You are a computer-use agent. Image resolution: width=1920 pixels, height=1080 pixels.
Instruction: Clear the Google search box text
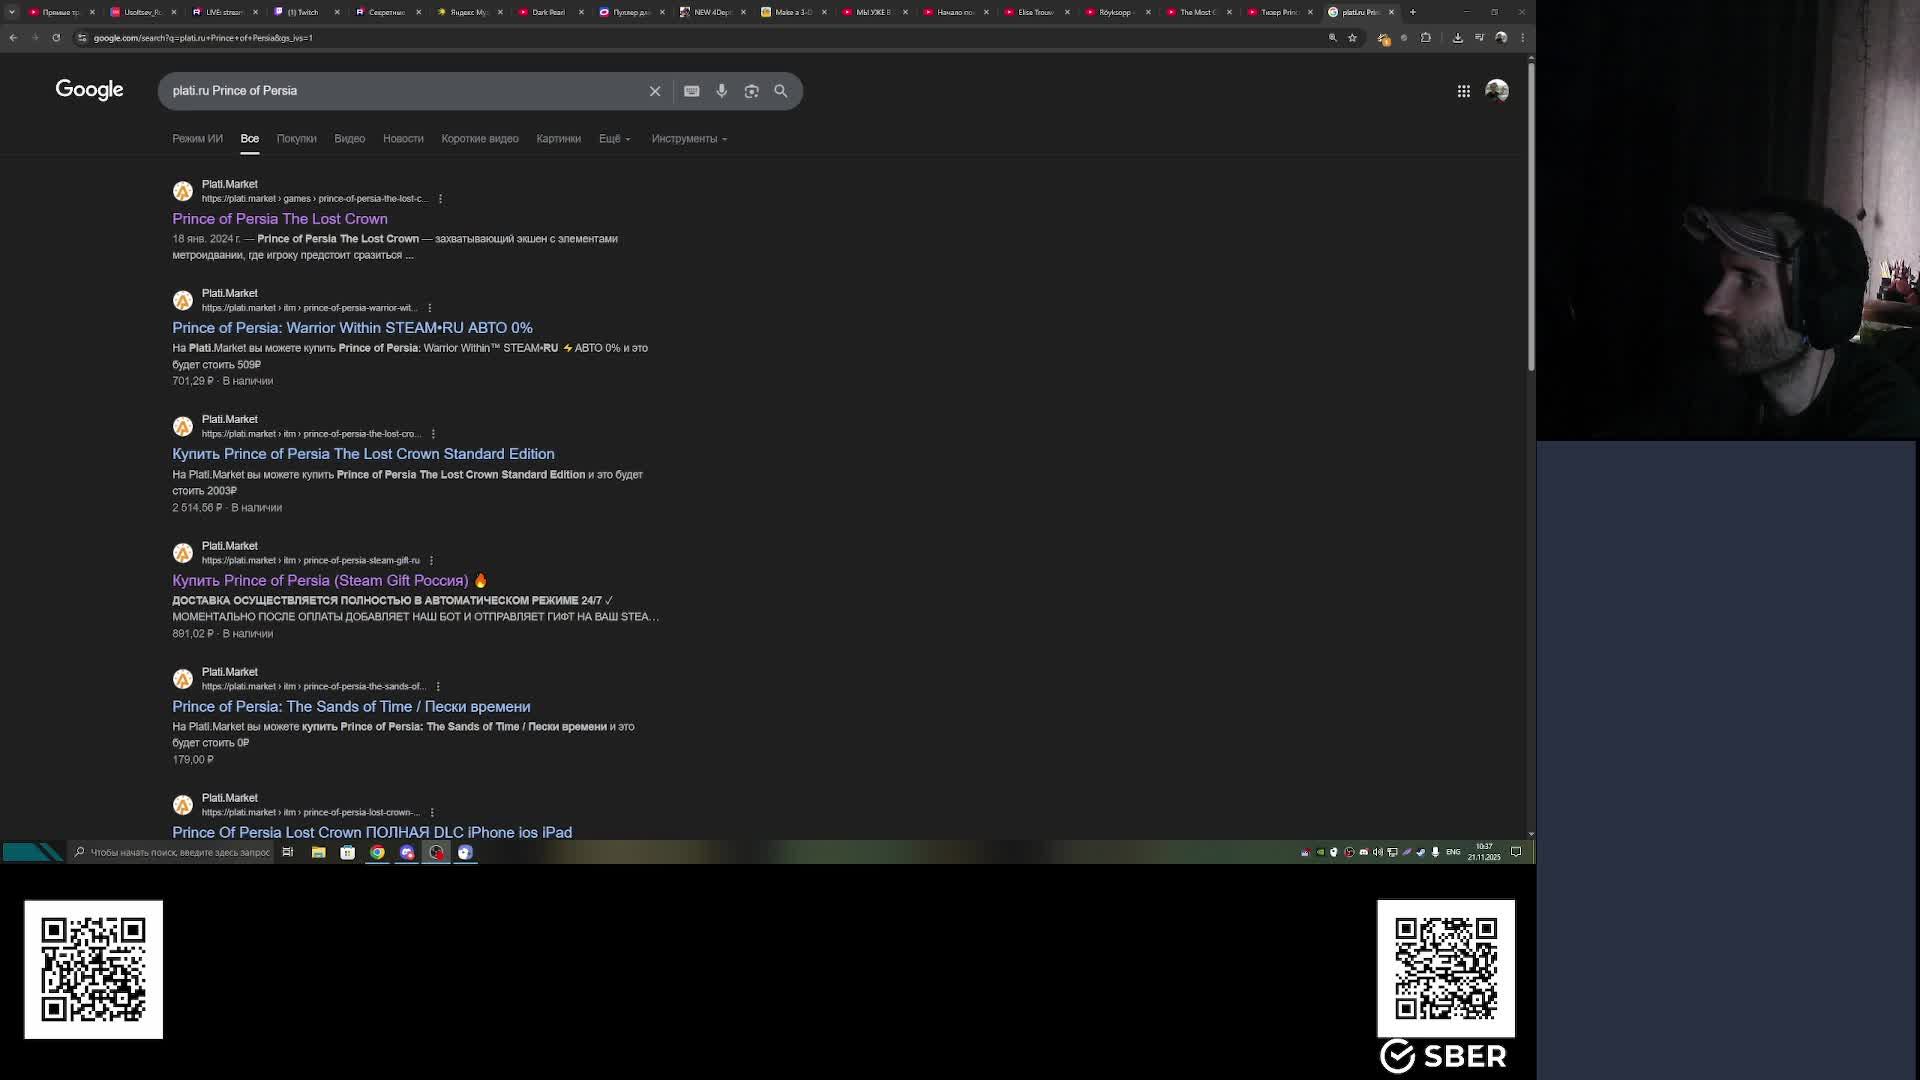(655, 91)
